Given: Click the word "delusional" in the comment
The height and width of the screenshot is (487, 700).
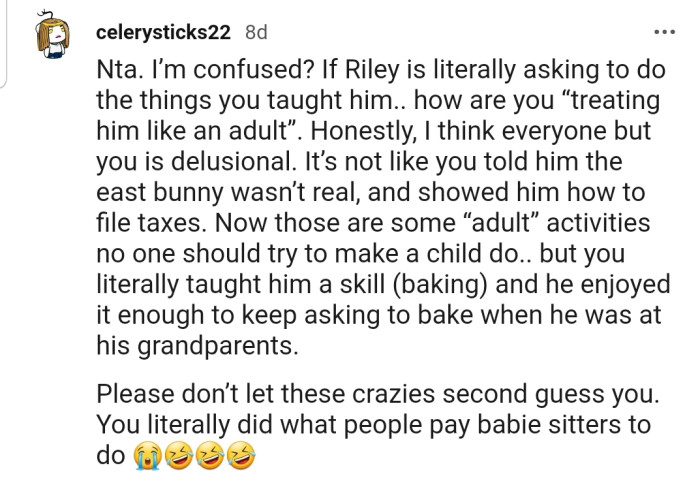Looking at the screenshot, I should click(x=232, y=162).
